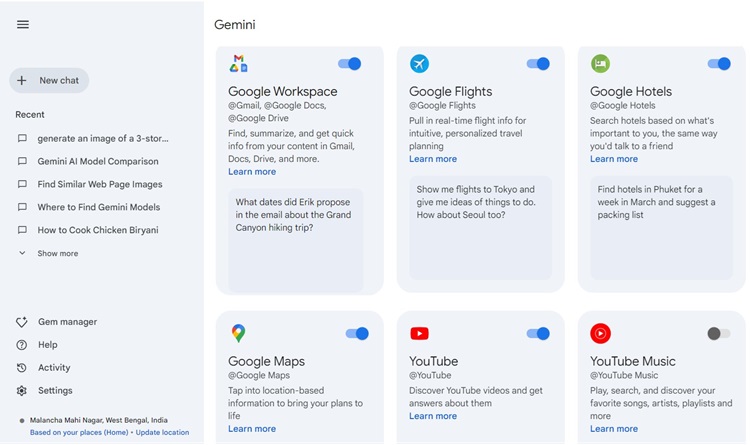
Task: Turn off the Google Flights toggle
Action: (x=538, y=64)
